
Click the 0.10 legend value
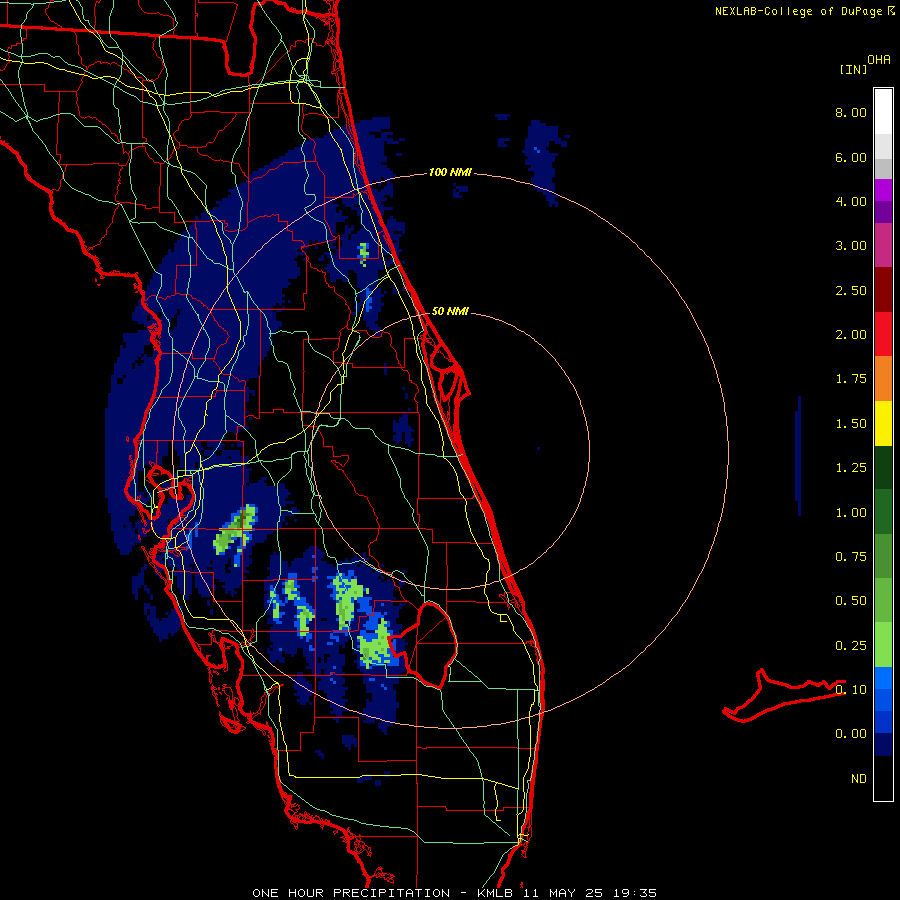[x=851, y=690]
